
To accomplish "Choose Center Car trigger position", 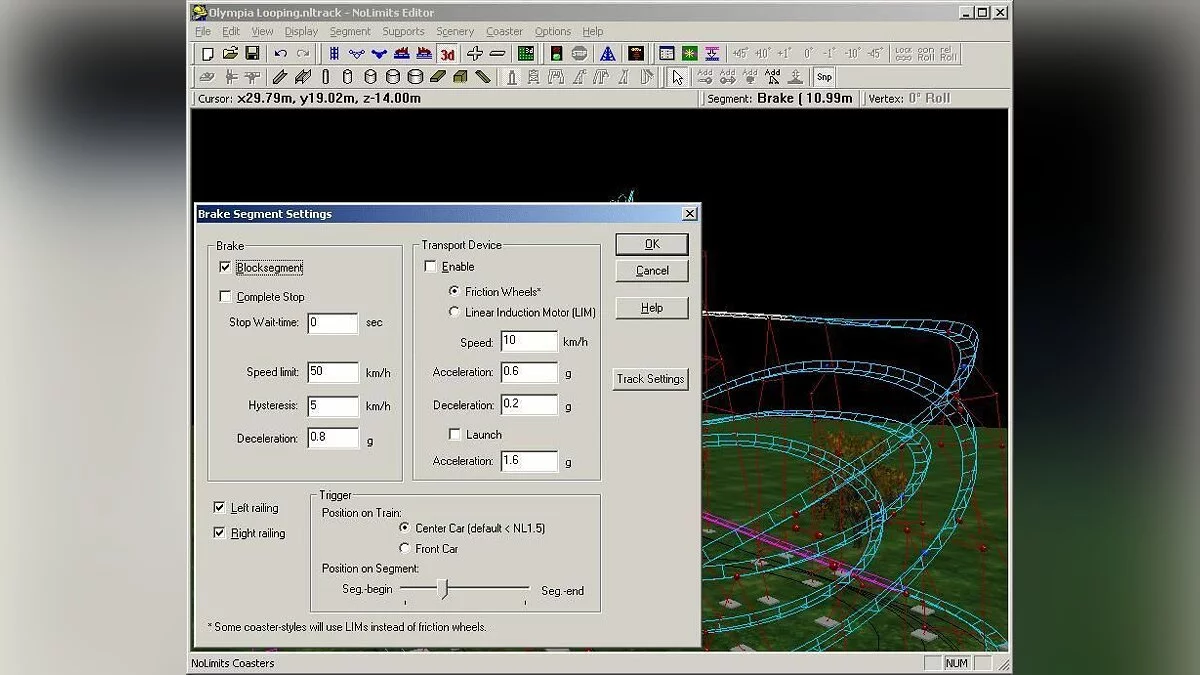I will click(405, 527).
